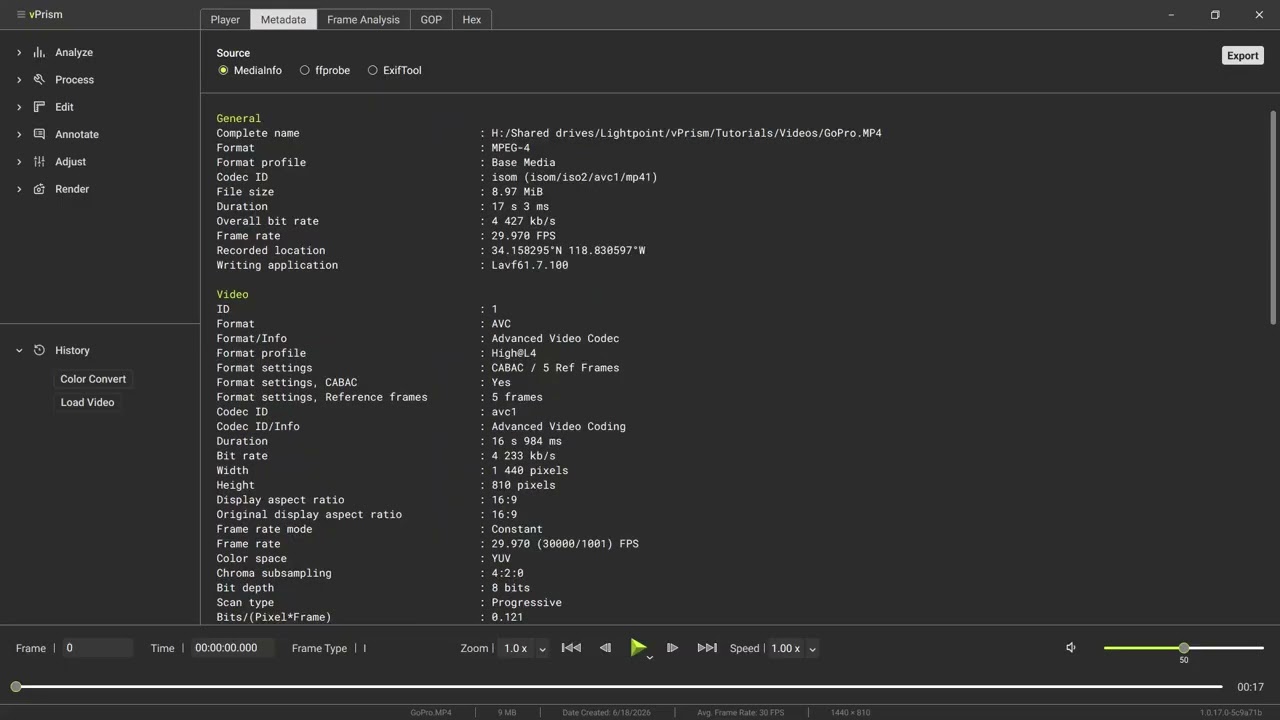Switch to the Player tab

(x=225, y=19)
